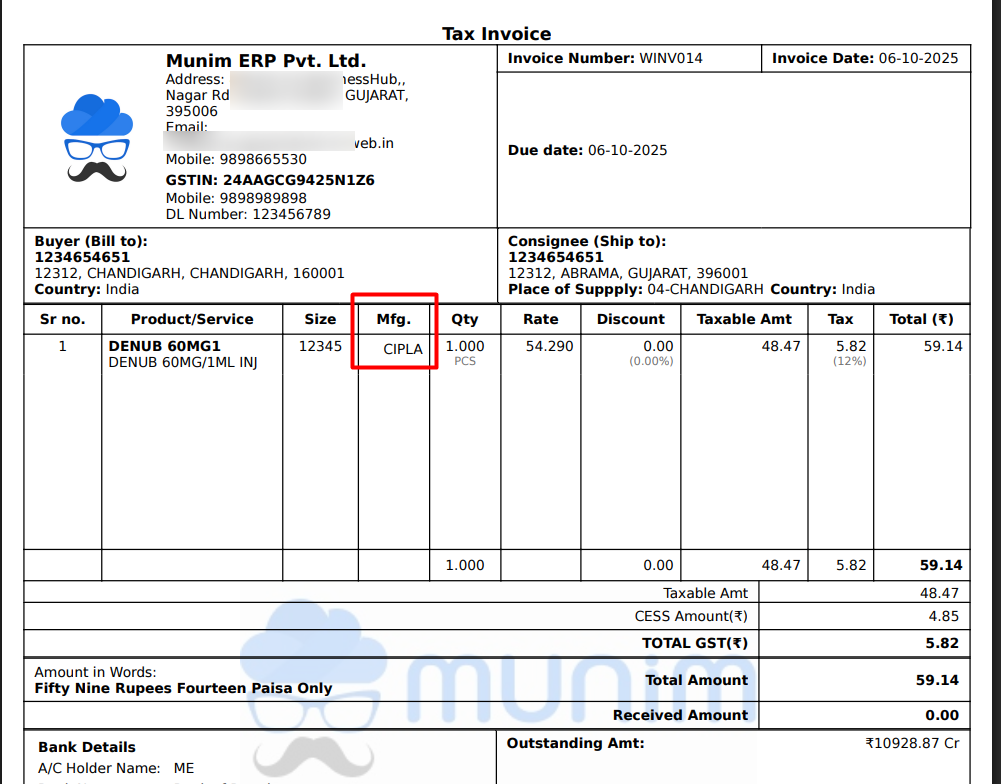
Task: Click the Invoice Date header field
Action: click(x=865, y=58)
